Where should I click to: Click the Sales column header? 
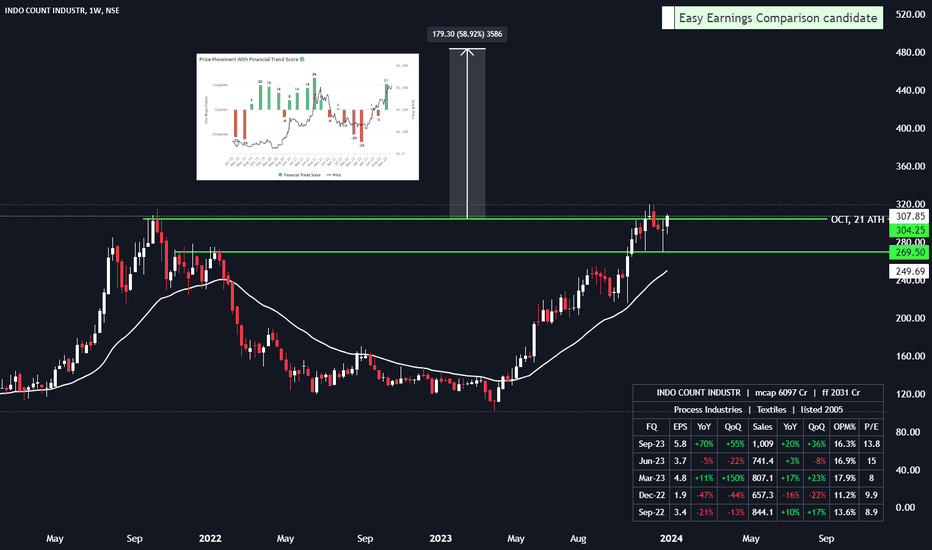pyautogui.click(x=763, y=426)
